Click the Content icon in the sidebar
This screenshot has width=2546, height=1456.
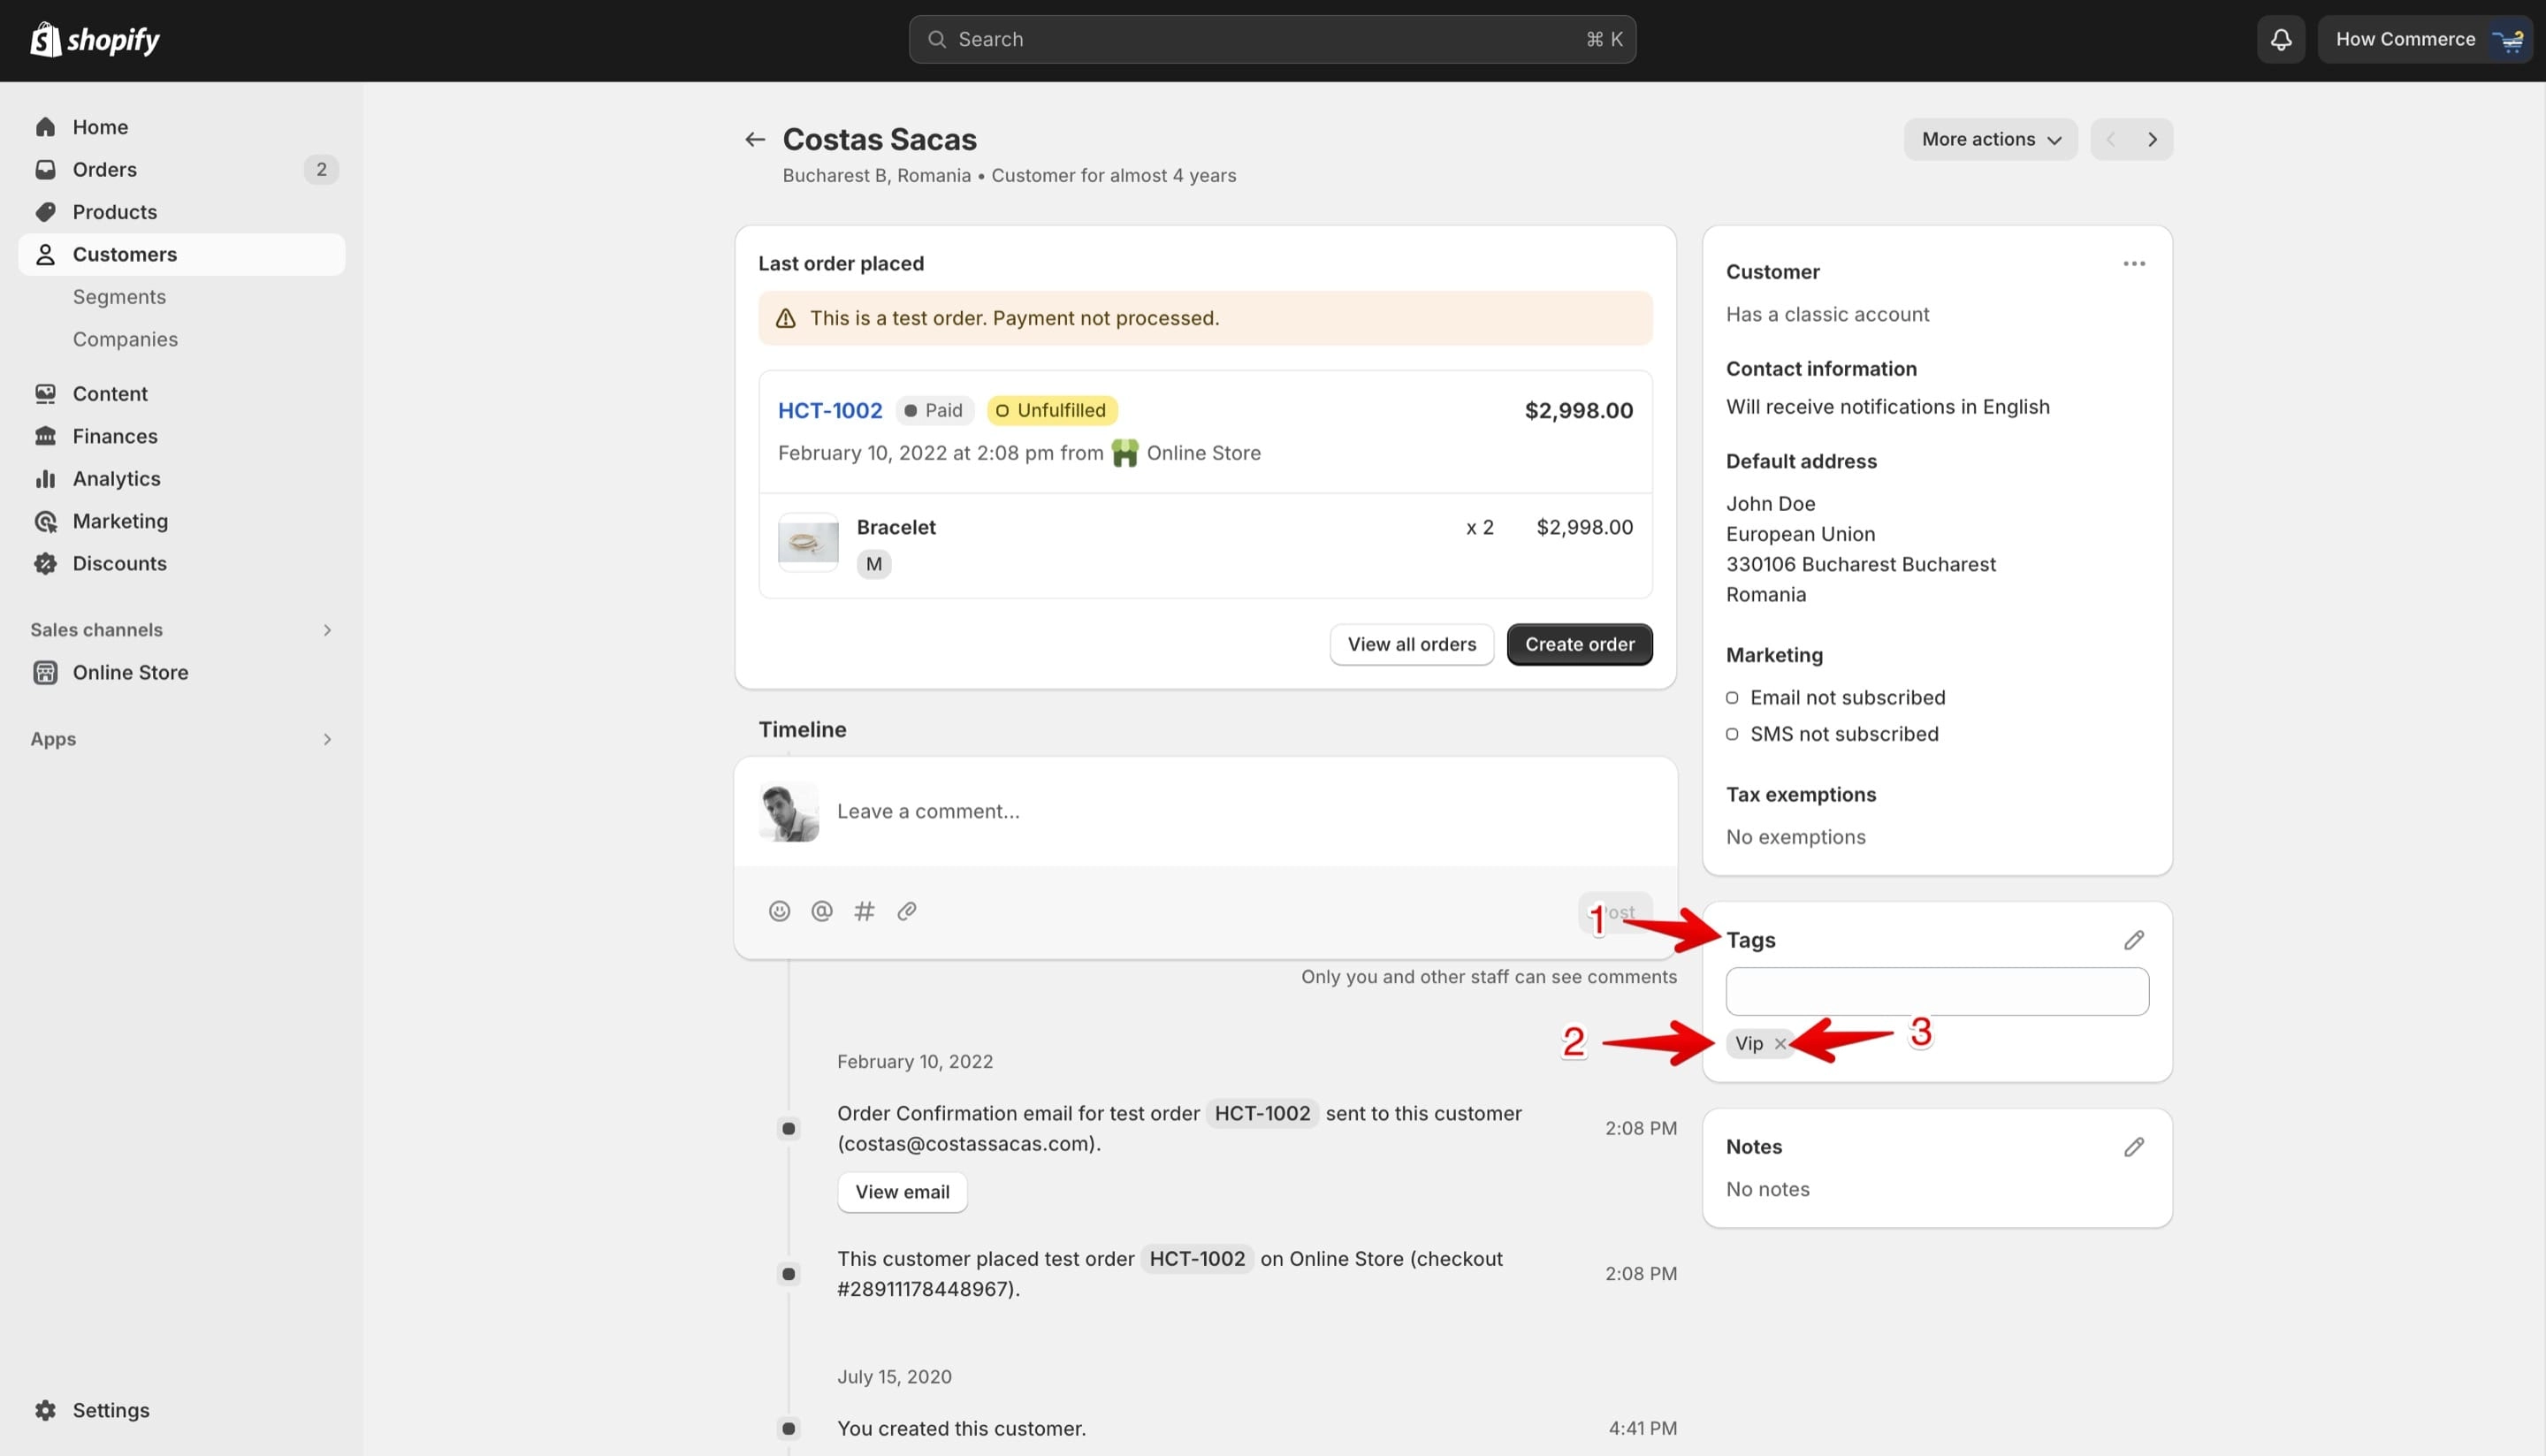[x=45, y=394]
